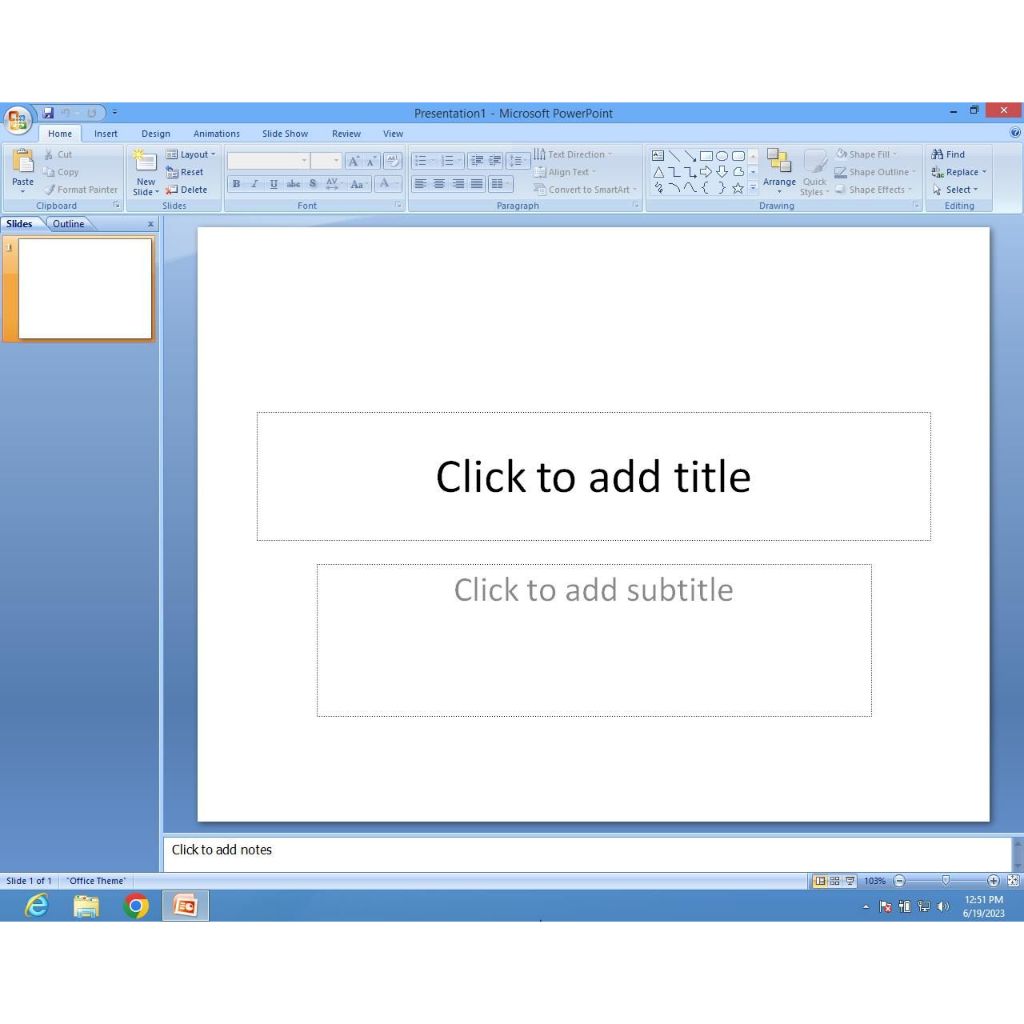
Task: Center text alignment
Action: 439,184
